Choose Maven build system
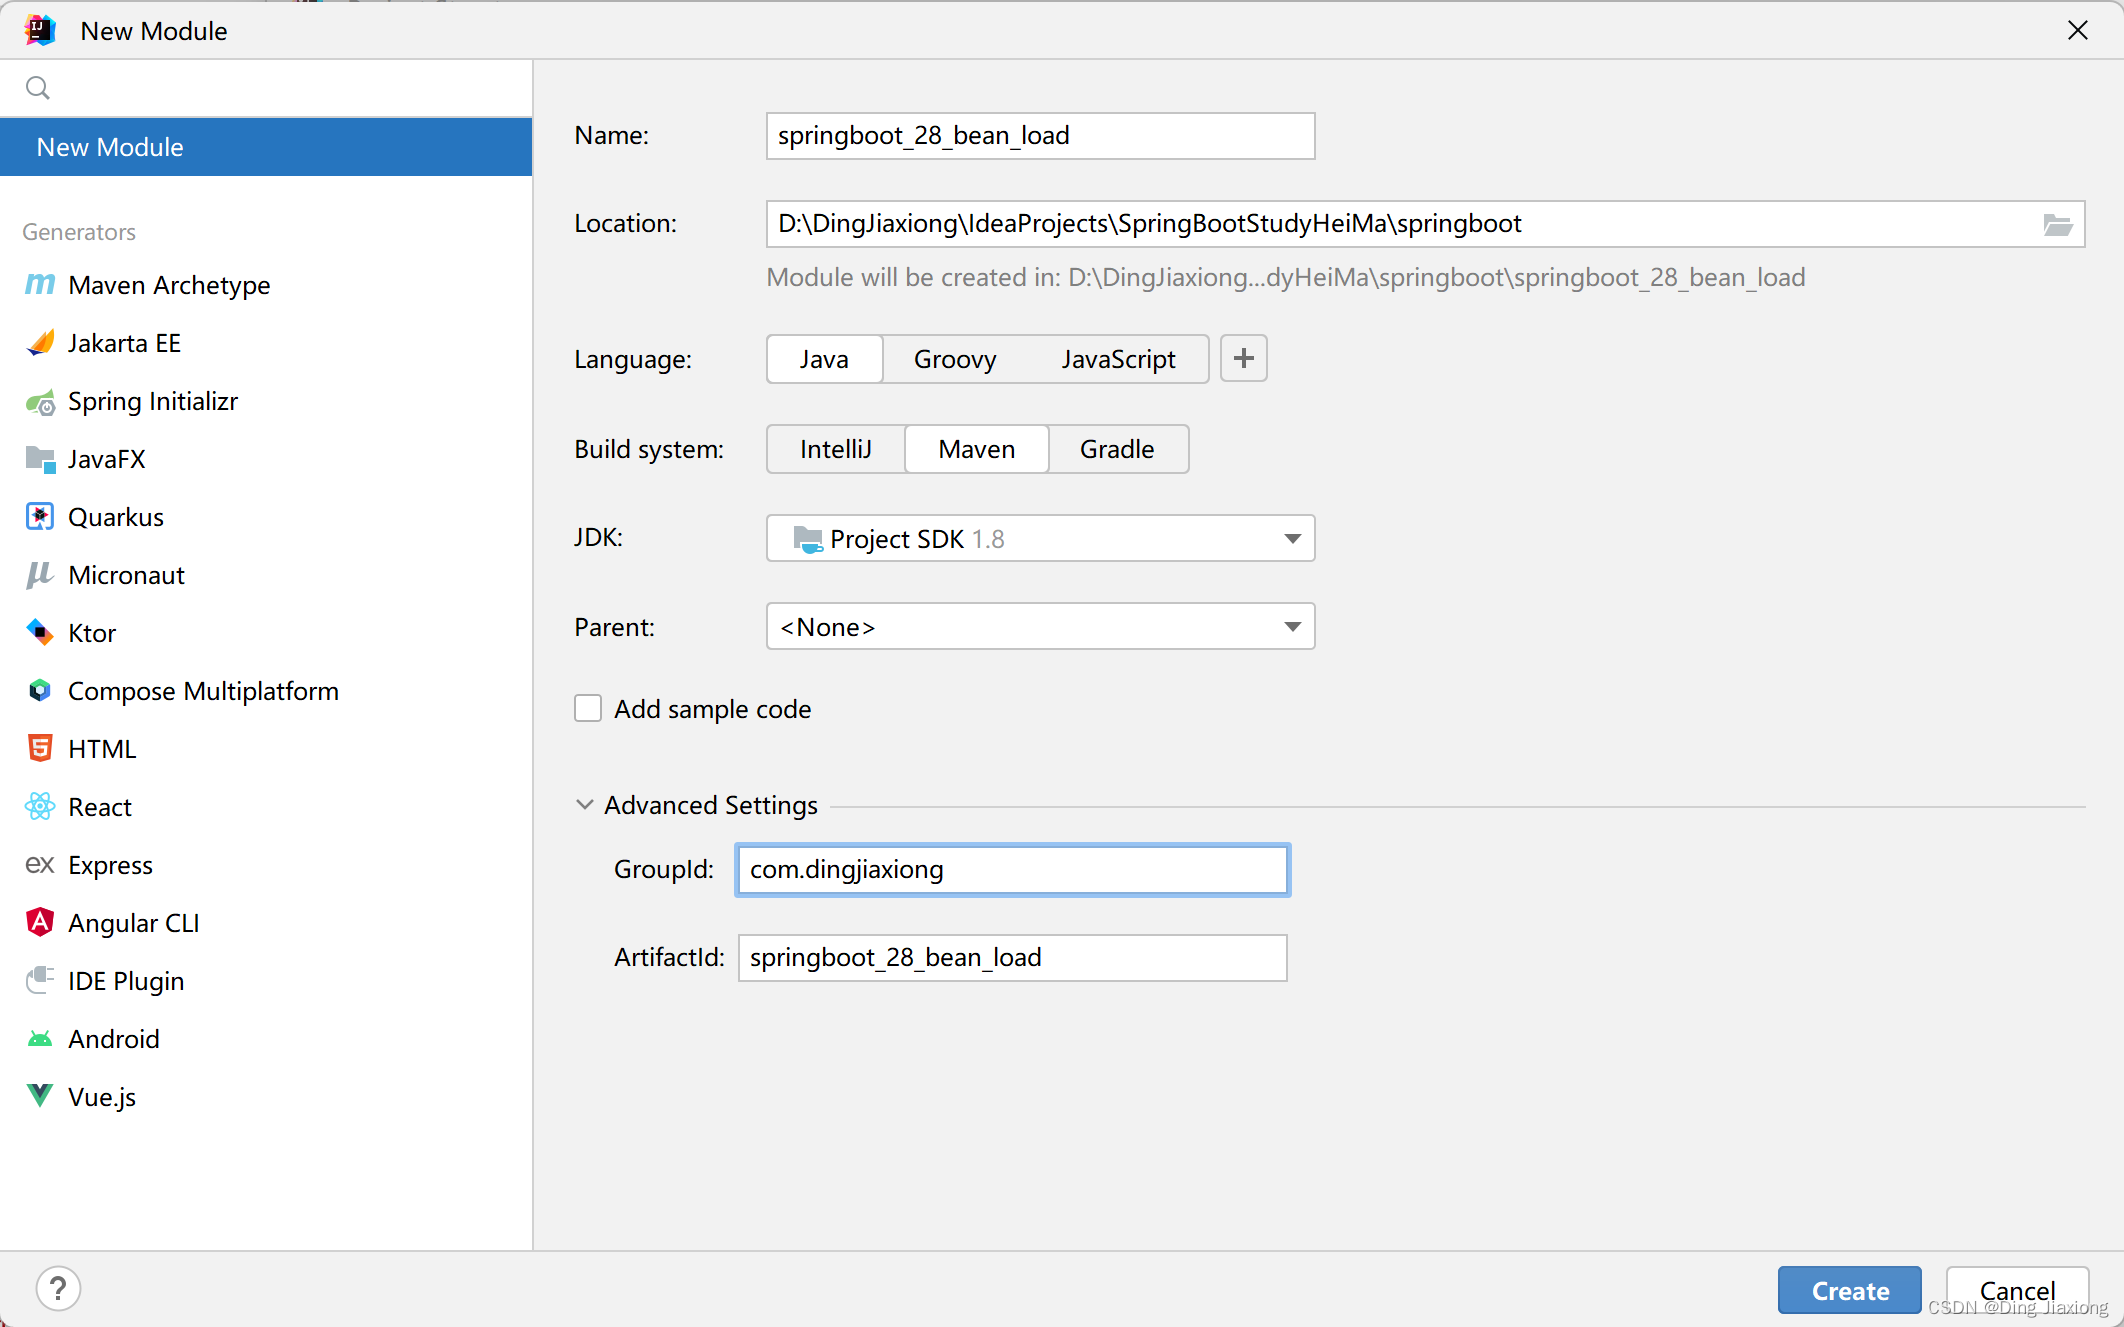2124x1327 pixels. (x=977, y=449)
